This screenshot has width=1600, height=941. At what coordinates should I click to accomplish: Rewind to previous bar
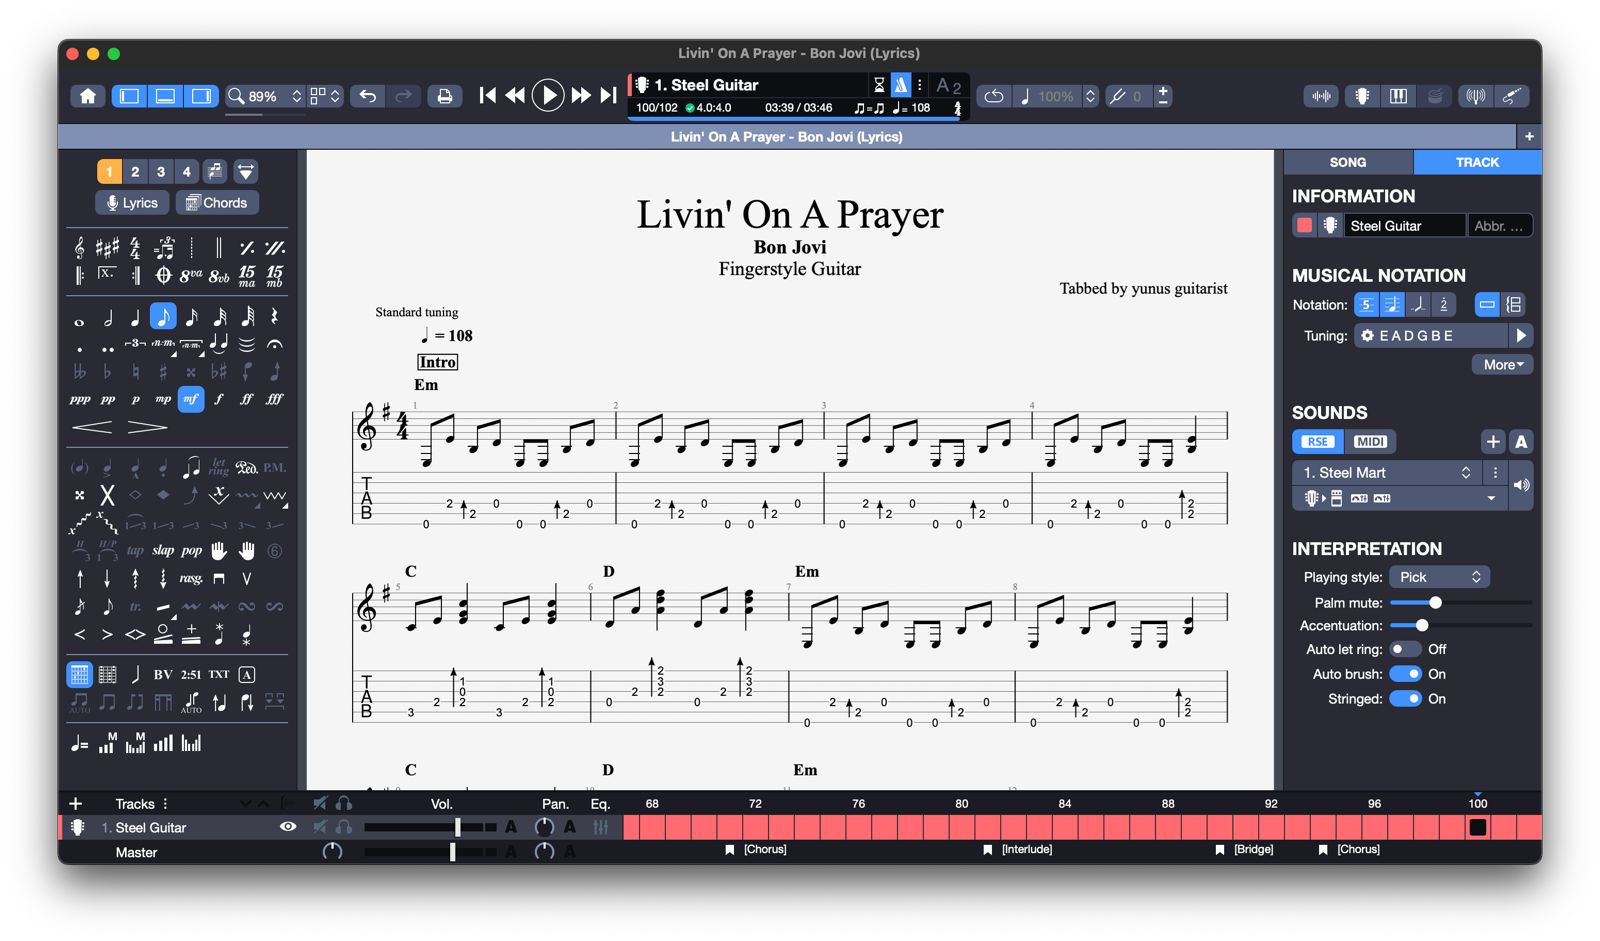[x=515, y=95]
